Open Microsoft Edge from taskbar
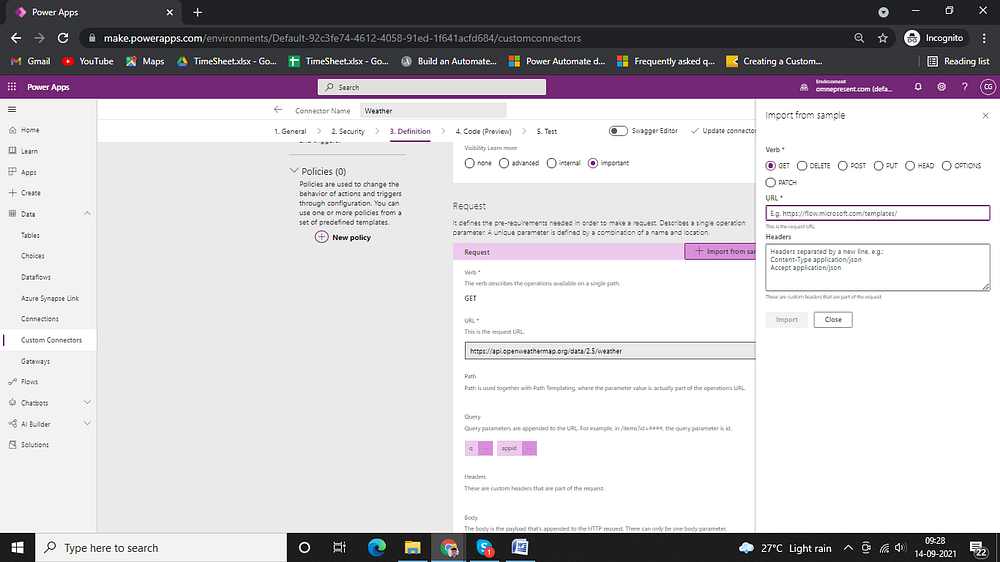Viewport: 1000px width, 562px height. coord(377,547)
